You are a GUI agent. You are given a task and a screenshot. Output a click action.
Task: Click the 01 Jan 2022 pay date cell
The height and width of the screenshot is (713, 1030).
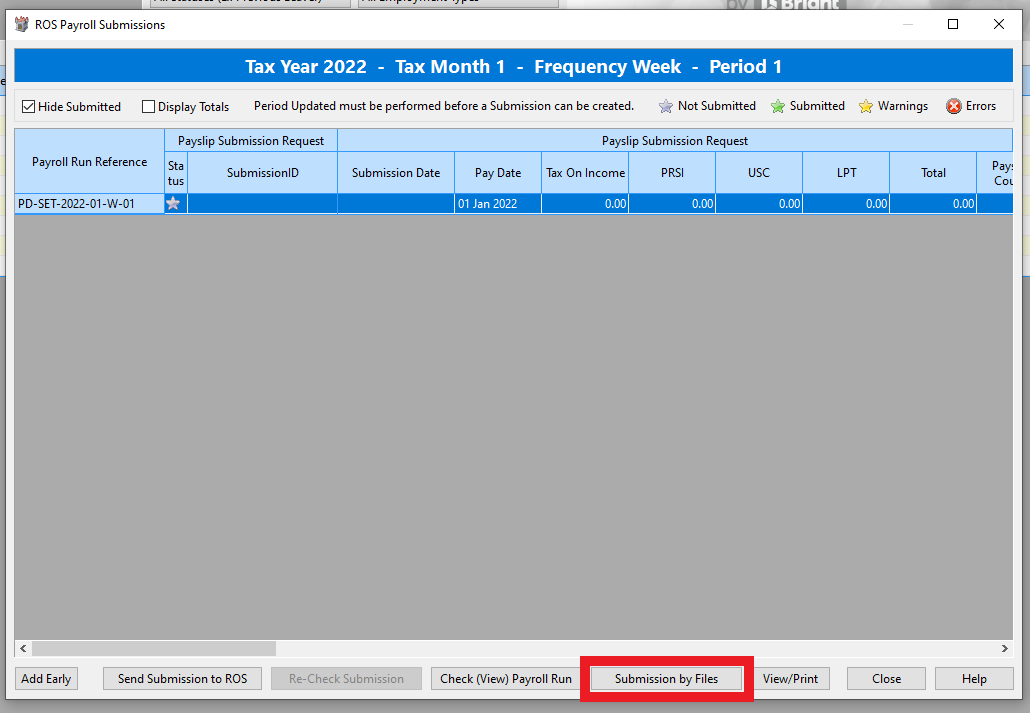[498, 204]
